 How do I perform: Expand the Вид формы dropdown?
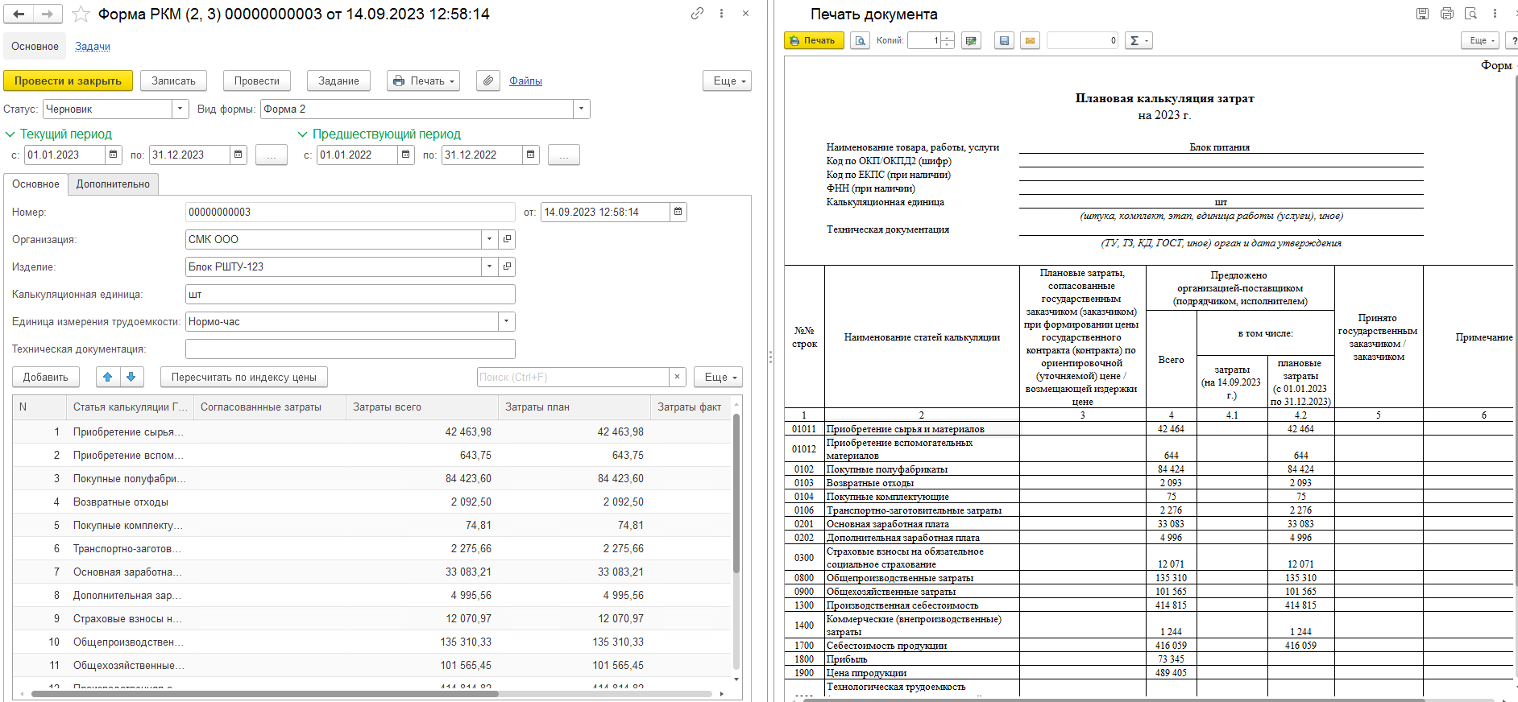click(580, 109)
